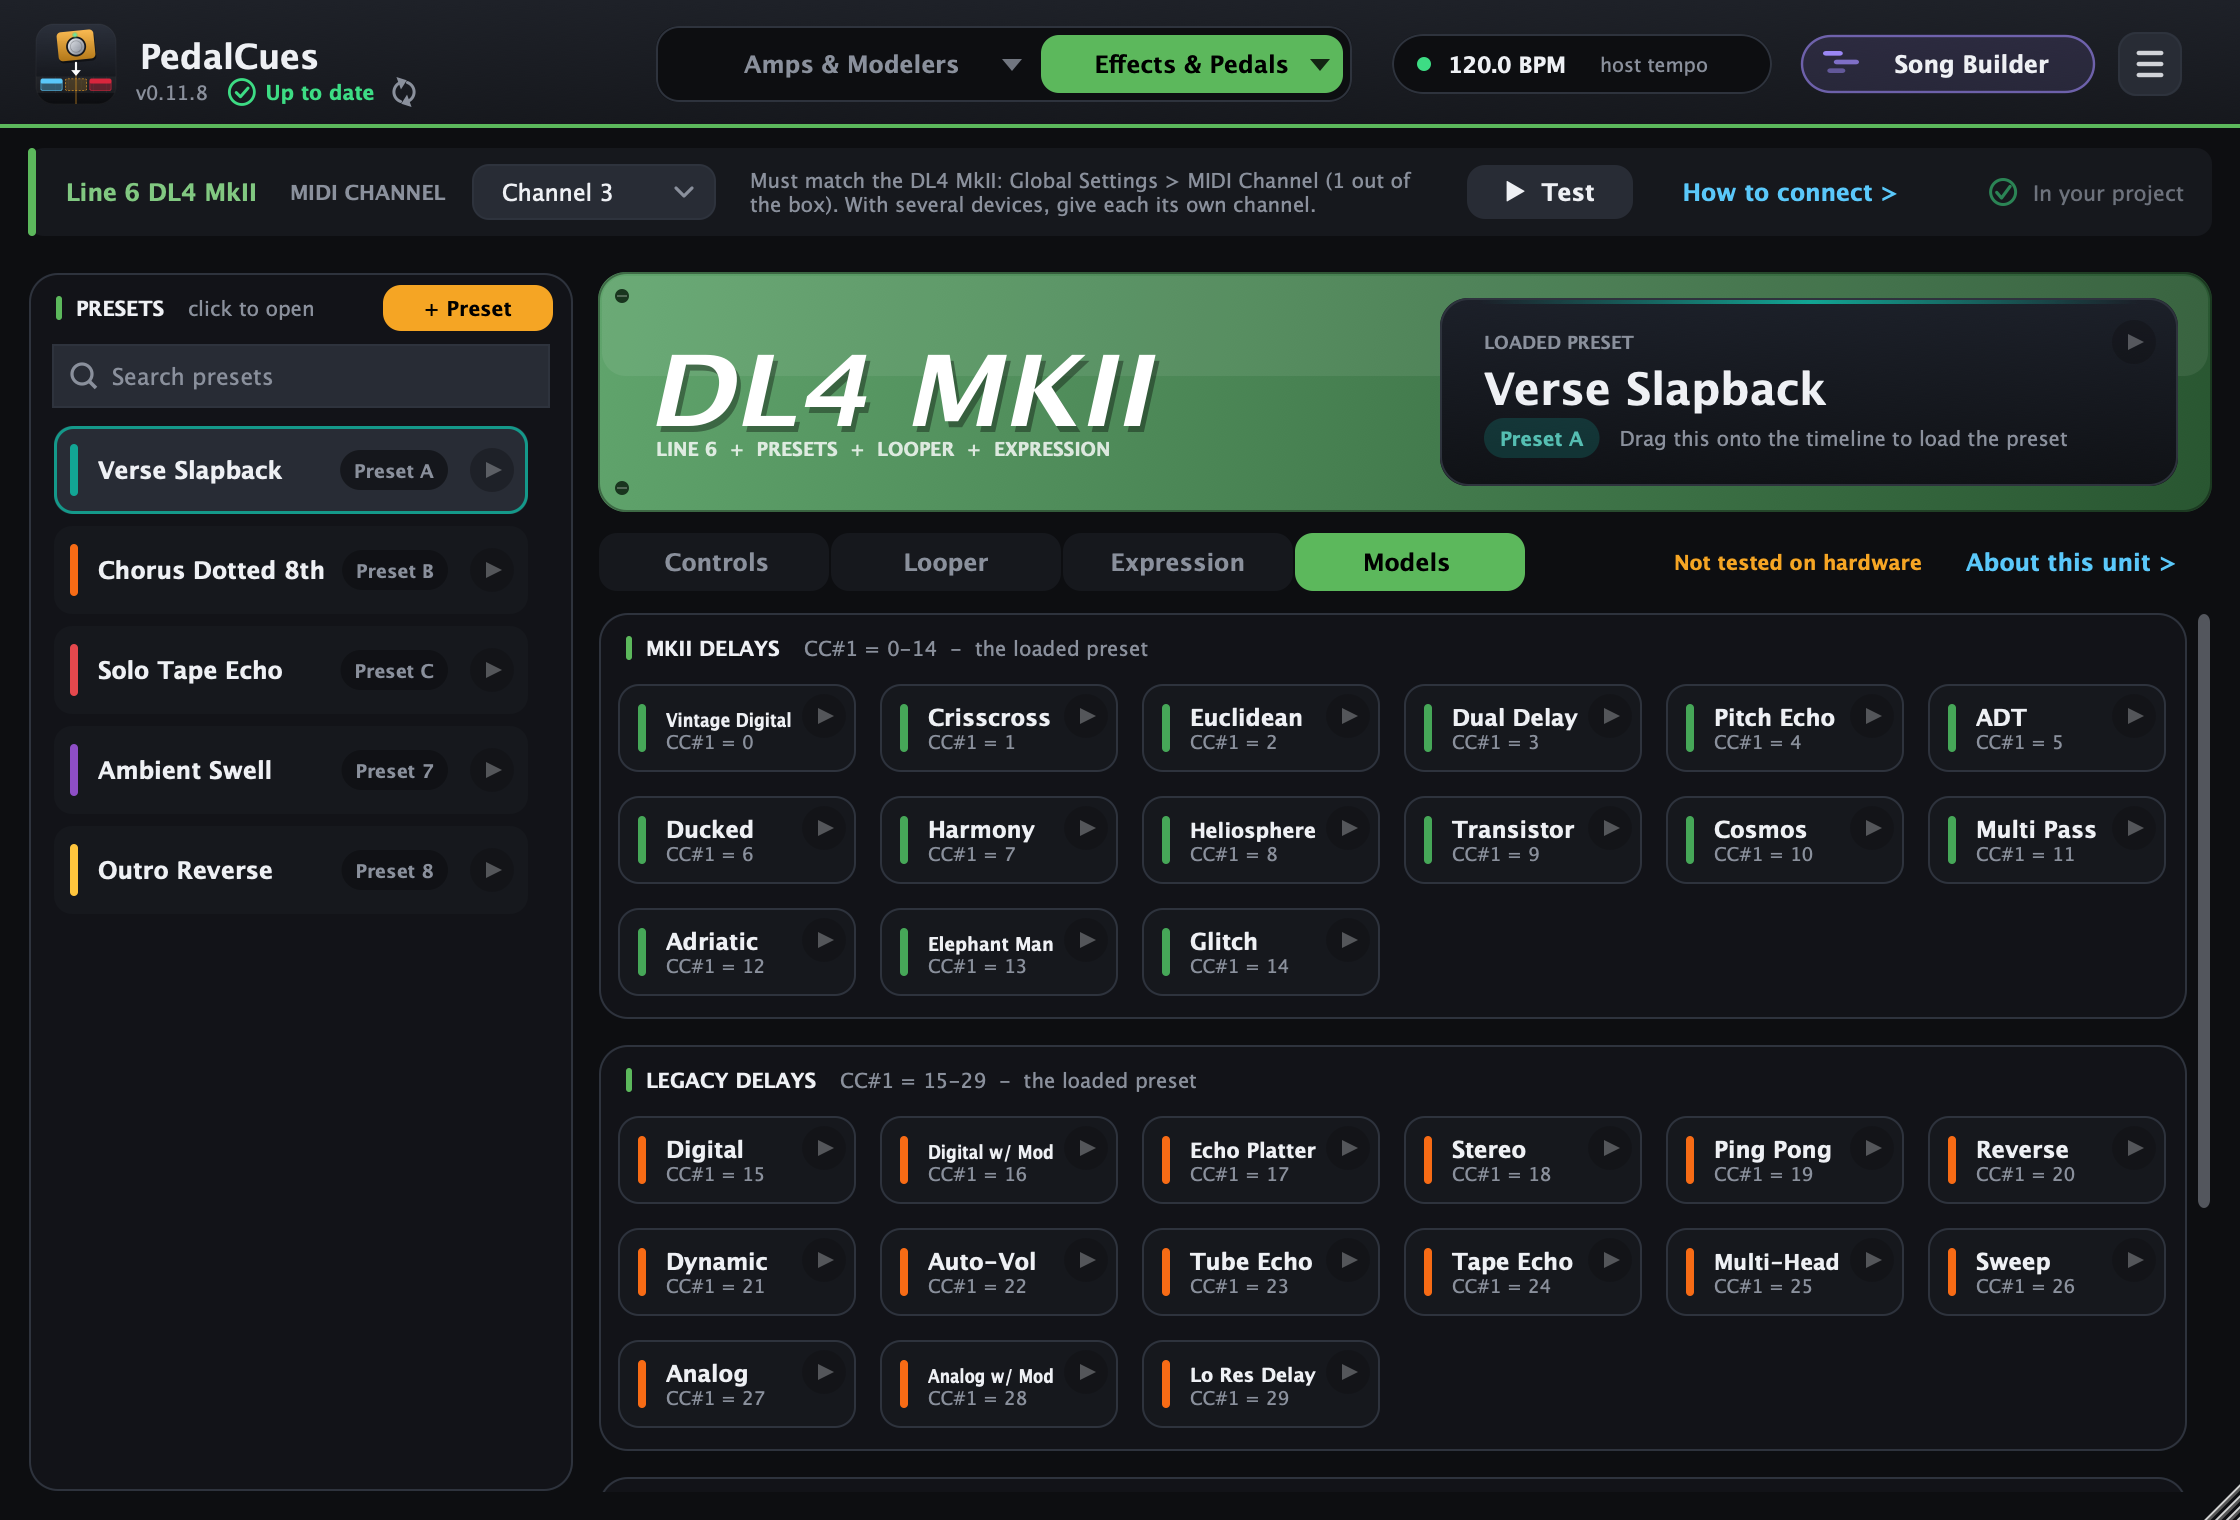The height and width of the screenshot is (1520, 2240).
Task: Click the play arrow on Crisscross model
Action: tap(1087, 716)
